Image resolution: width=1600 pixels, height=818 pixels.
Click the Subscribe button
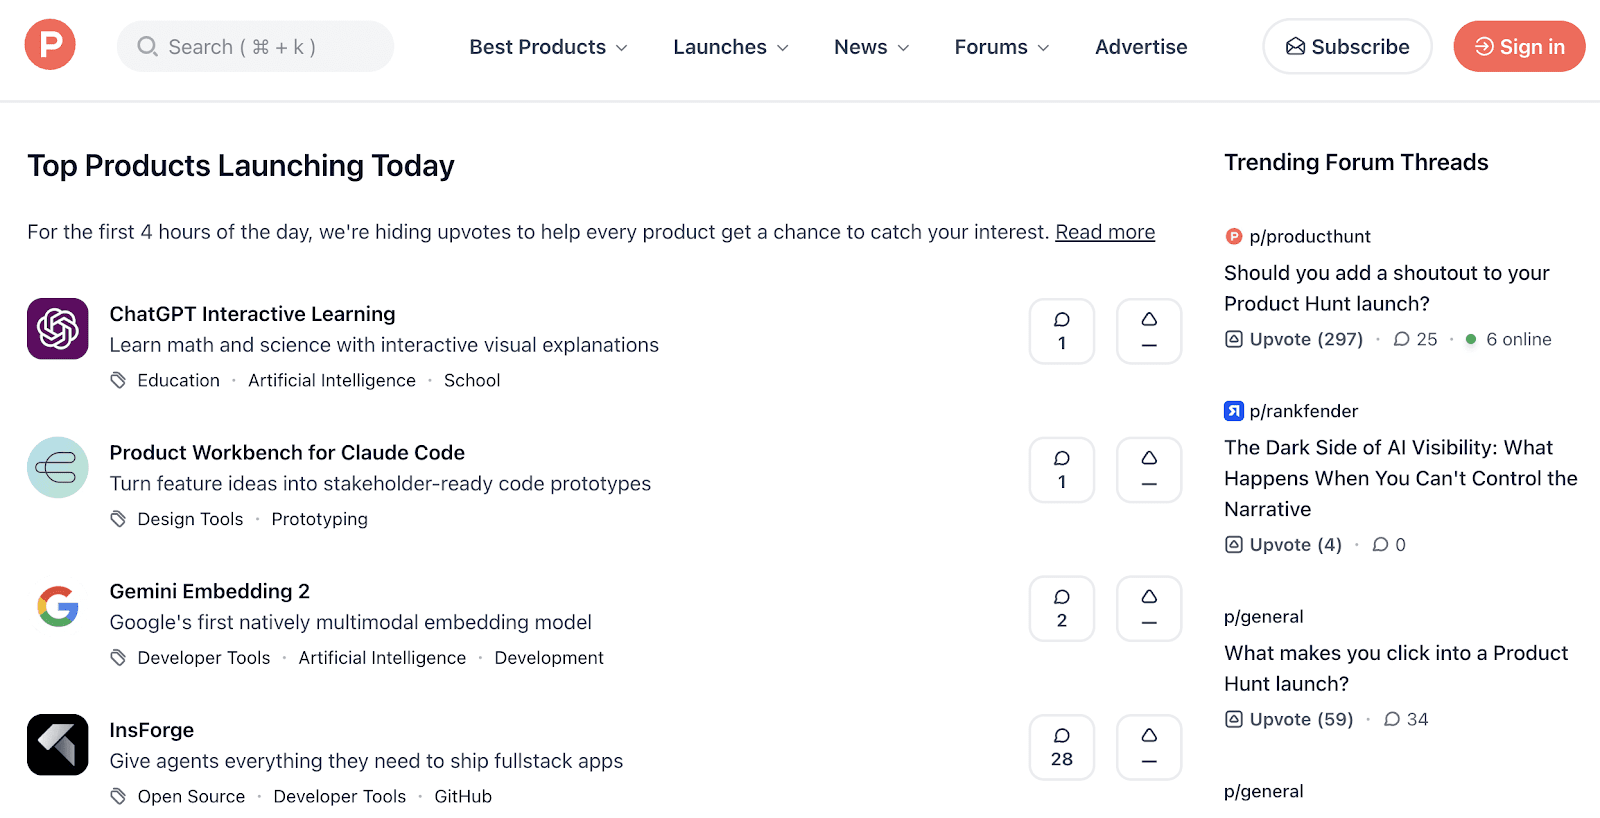click(x=1347, y=46)
